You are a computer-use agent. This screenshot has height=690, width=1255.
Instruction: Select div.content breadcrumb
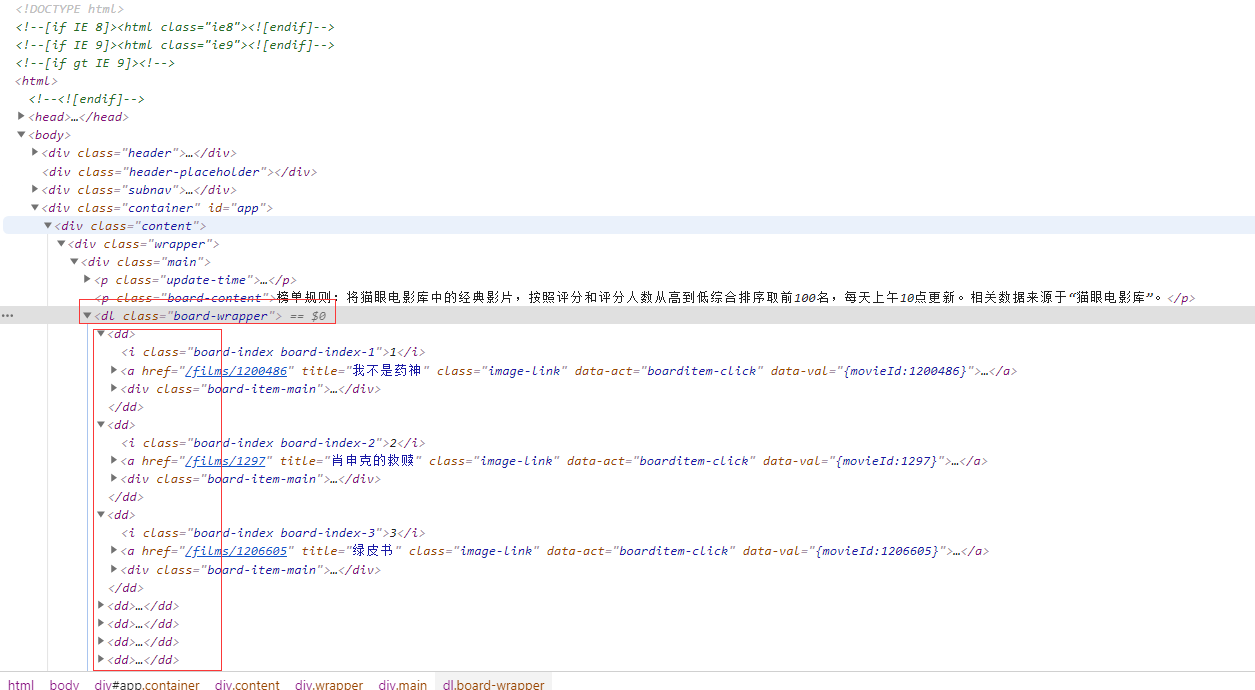point(247,684)
